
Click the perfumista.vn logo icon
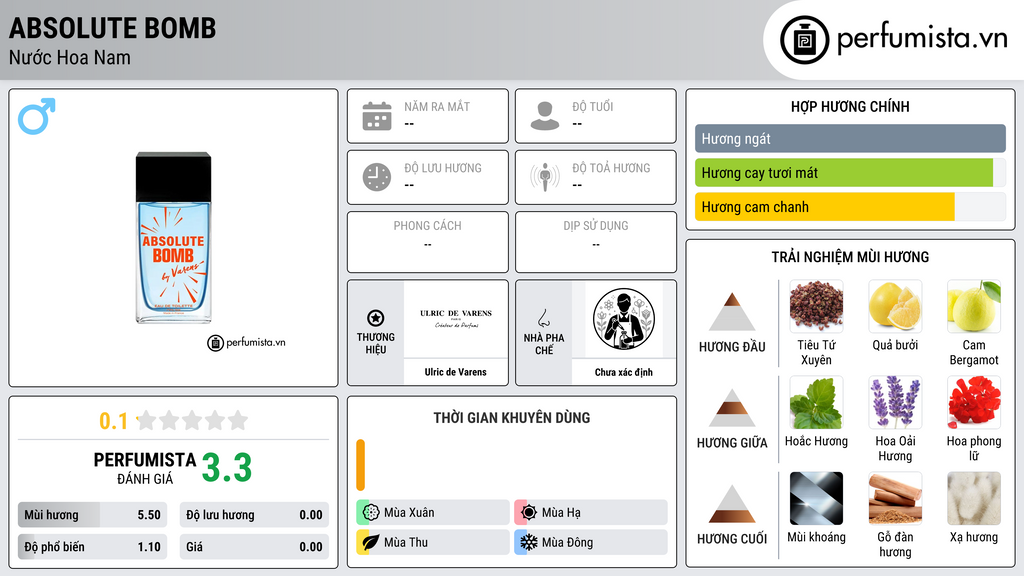pyautogui.click(x=804, y=40)
